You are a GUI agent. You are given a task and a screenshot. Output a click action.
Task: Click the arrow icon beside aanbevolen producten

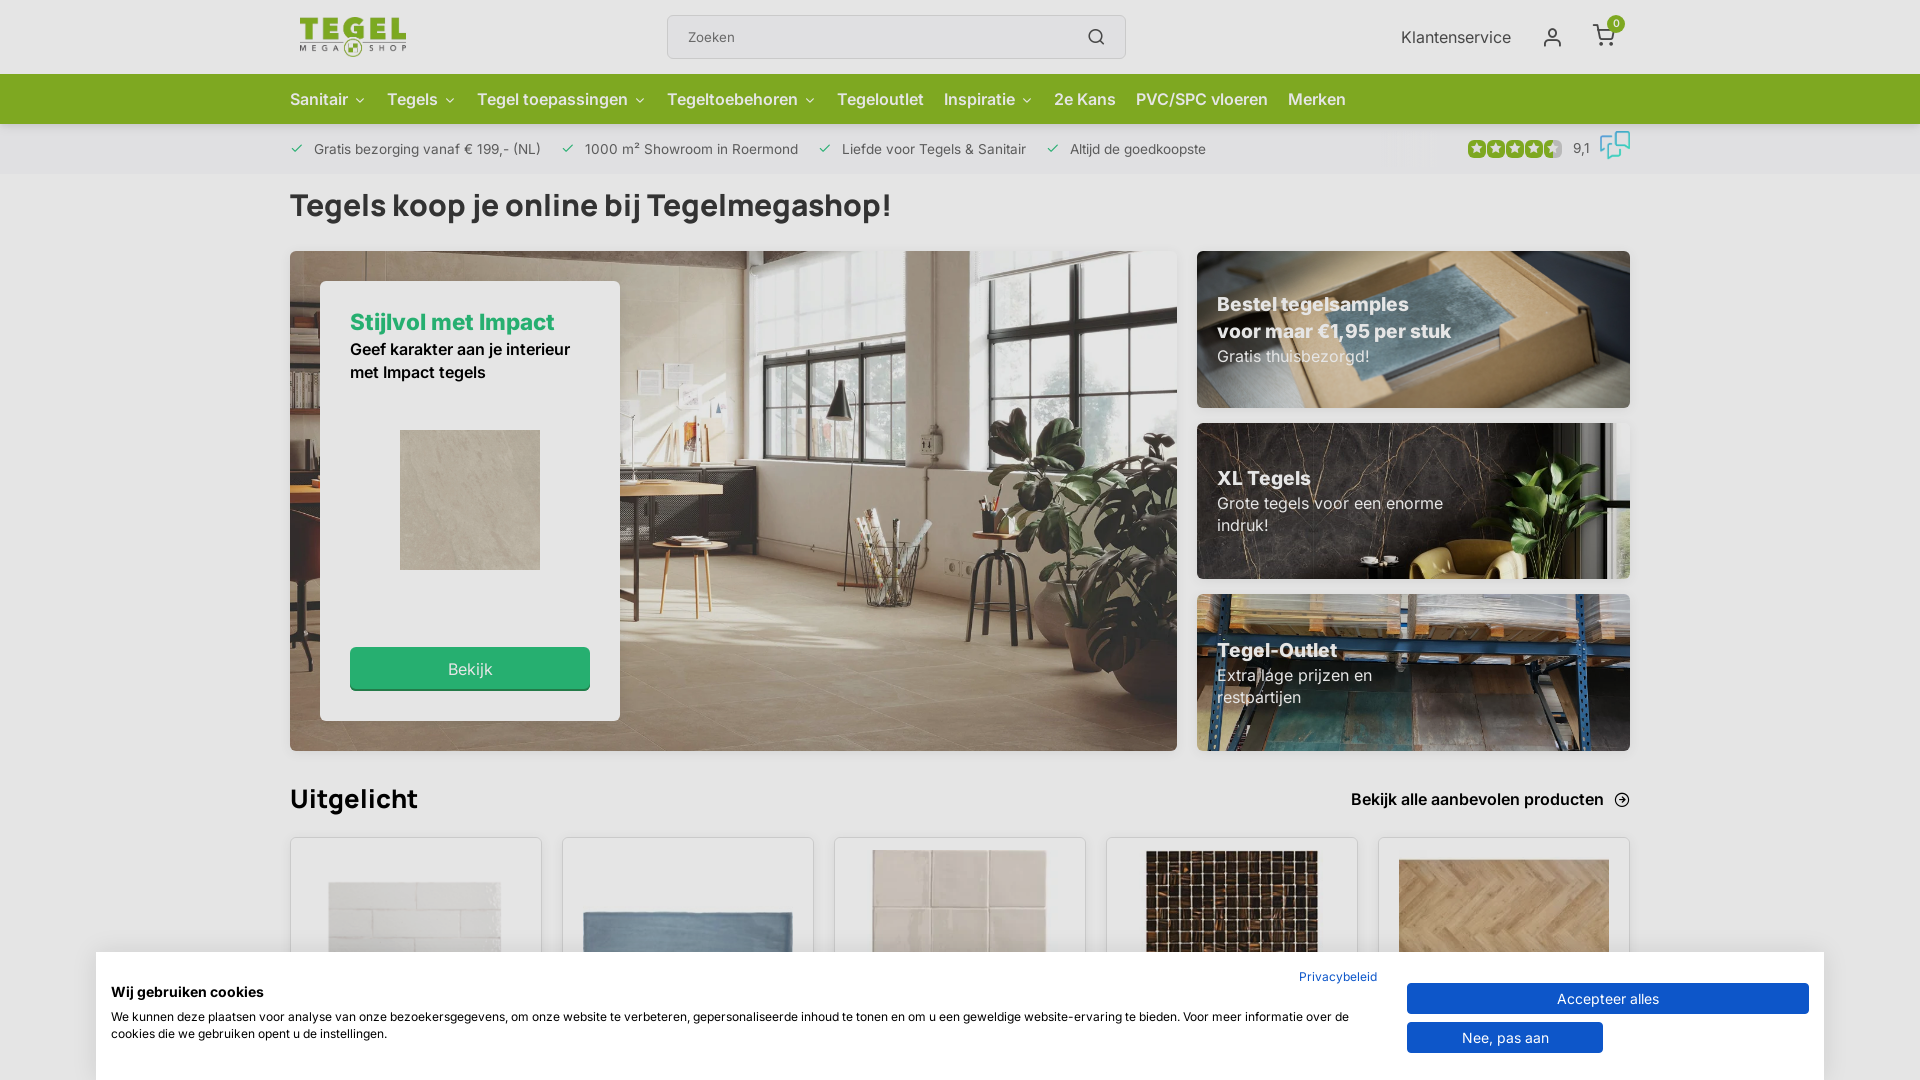[x=1622, y=800]
